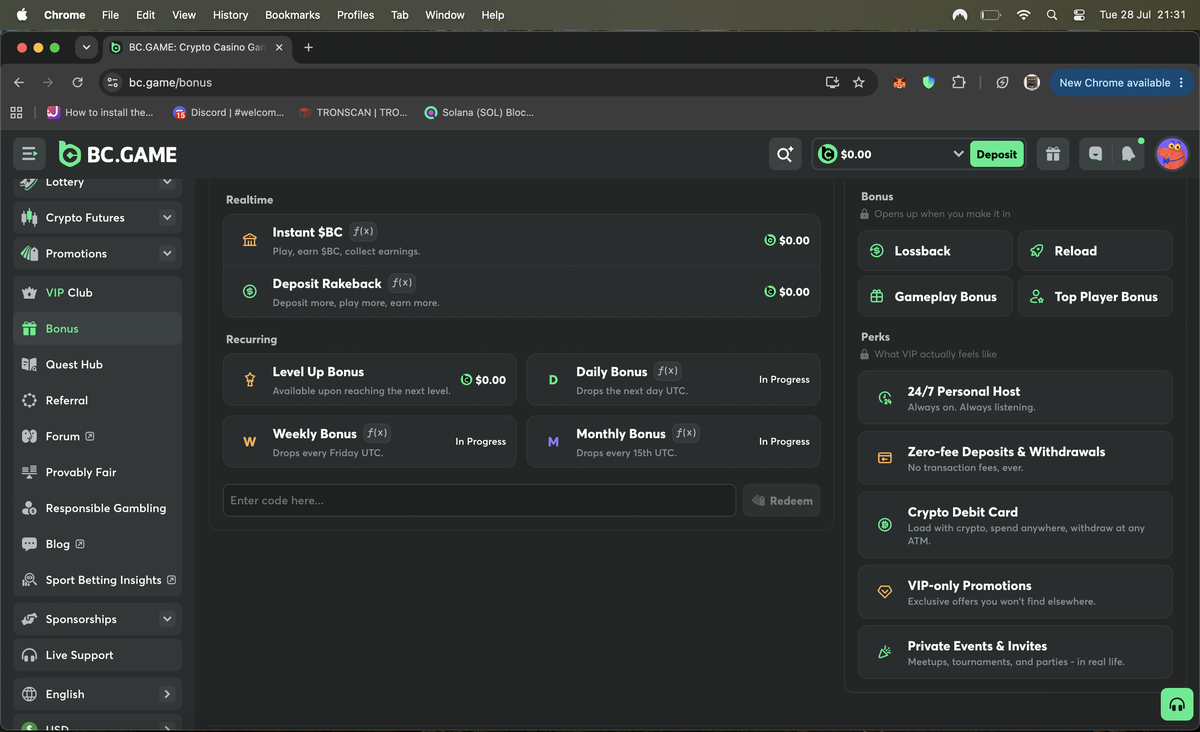Open macOS Control Center icon
This screenshot has width=1200, height=732.
click(1079, 15)
